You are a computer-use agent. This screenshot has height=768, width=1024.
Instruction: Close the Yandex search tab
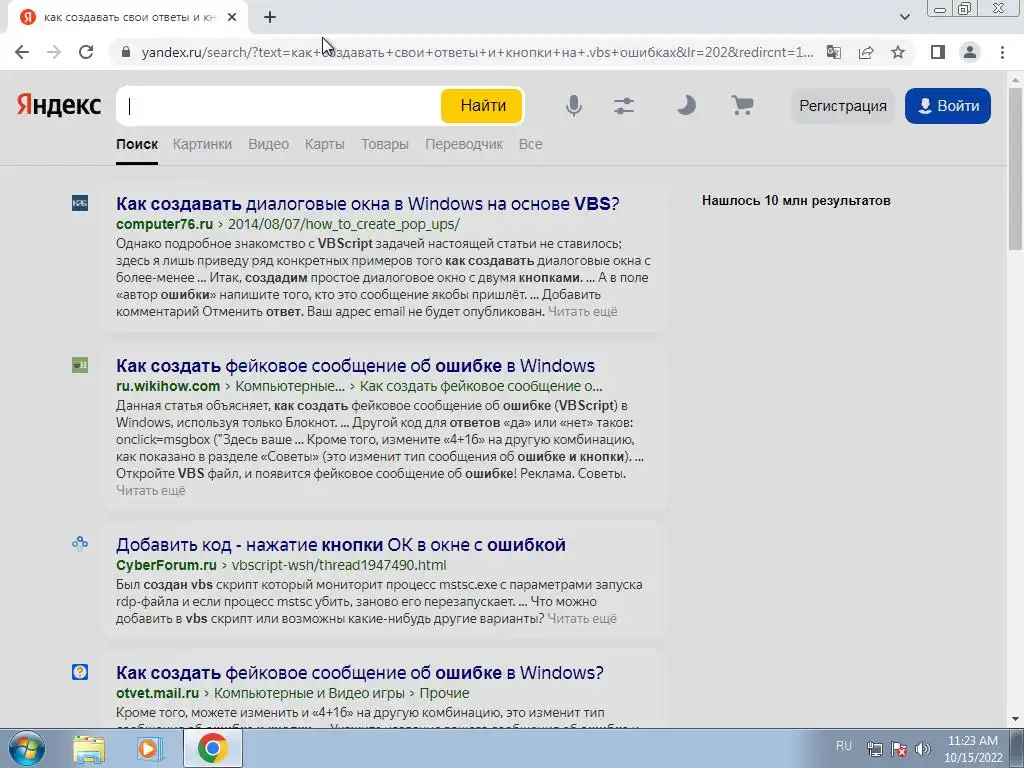coord(232,18)
